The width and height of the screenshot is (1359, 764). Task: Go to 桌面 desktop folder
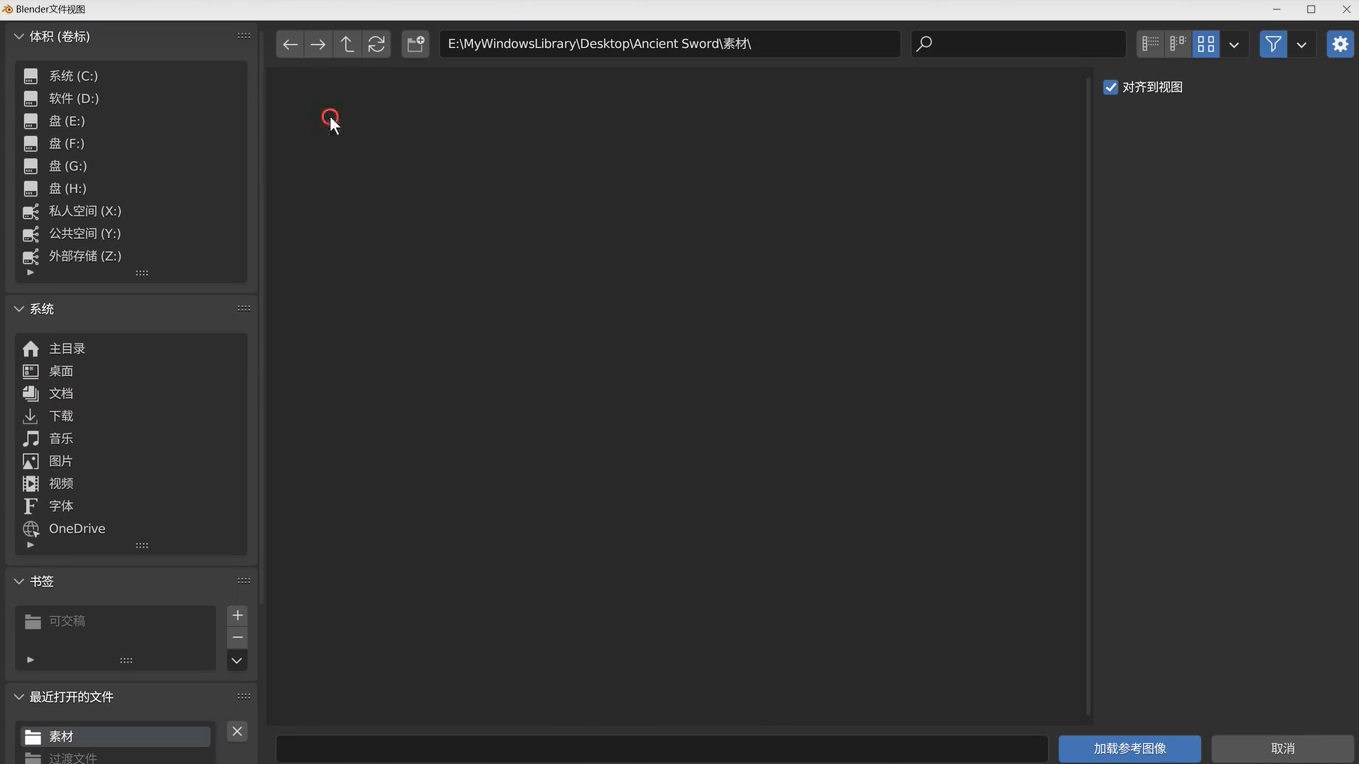coord(131,371)
